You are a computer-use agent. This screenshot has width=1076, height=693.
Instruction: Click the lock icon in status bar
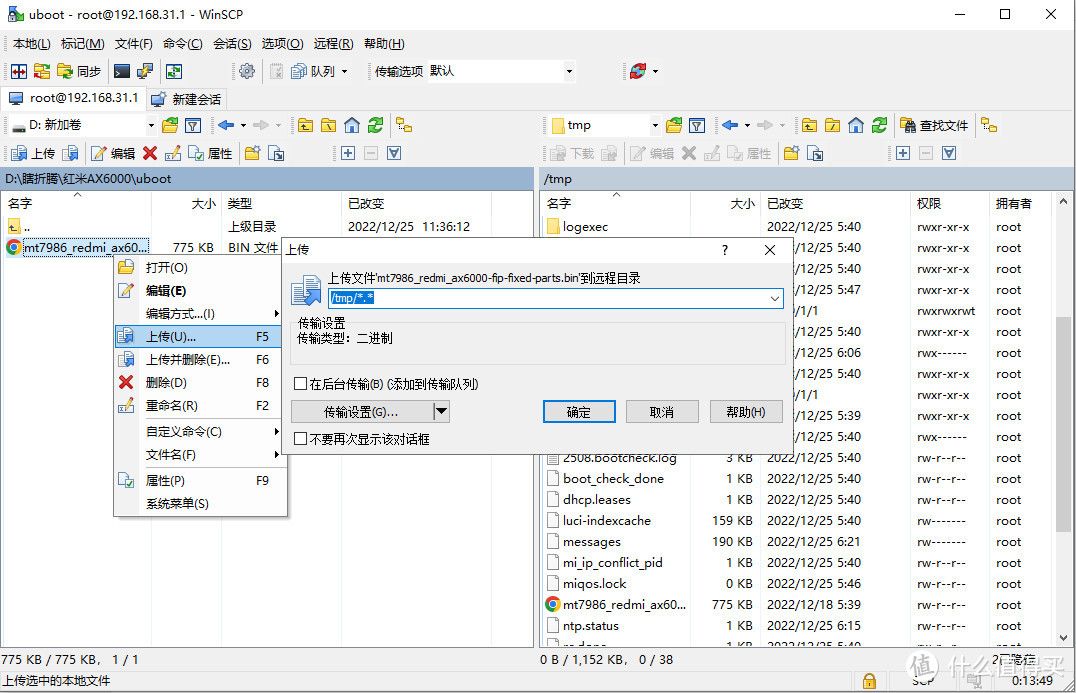(869, 680)
